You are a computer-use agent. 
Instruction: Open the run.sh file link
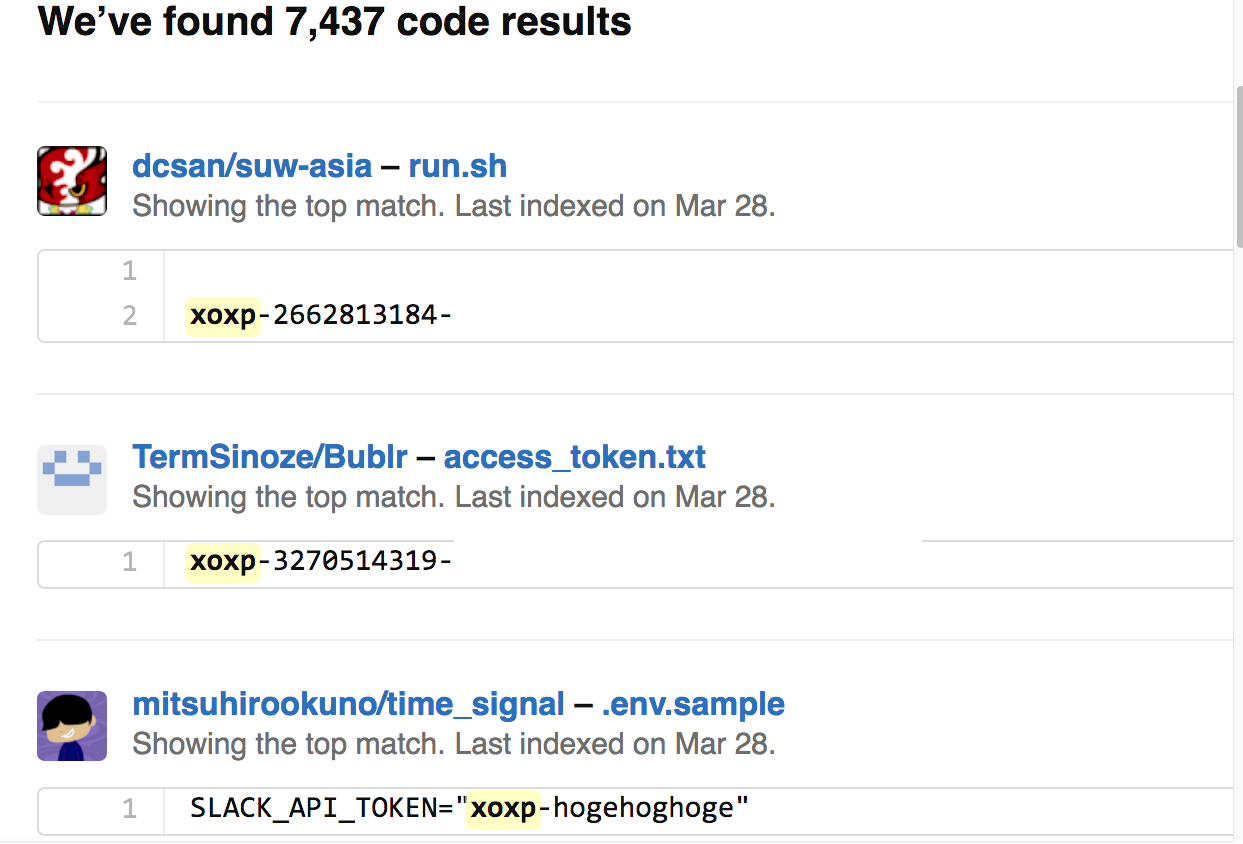[x=458, y=166]
